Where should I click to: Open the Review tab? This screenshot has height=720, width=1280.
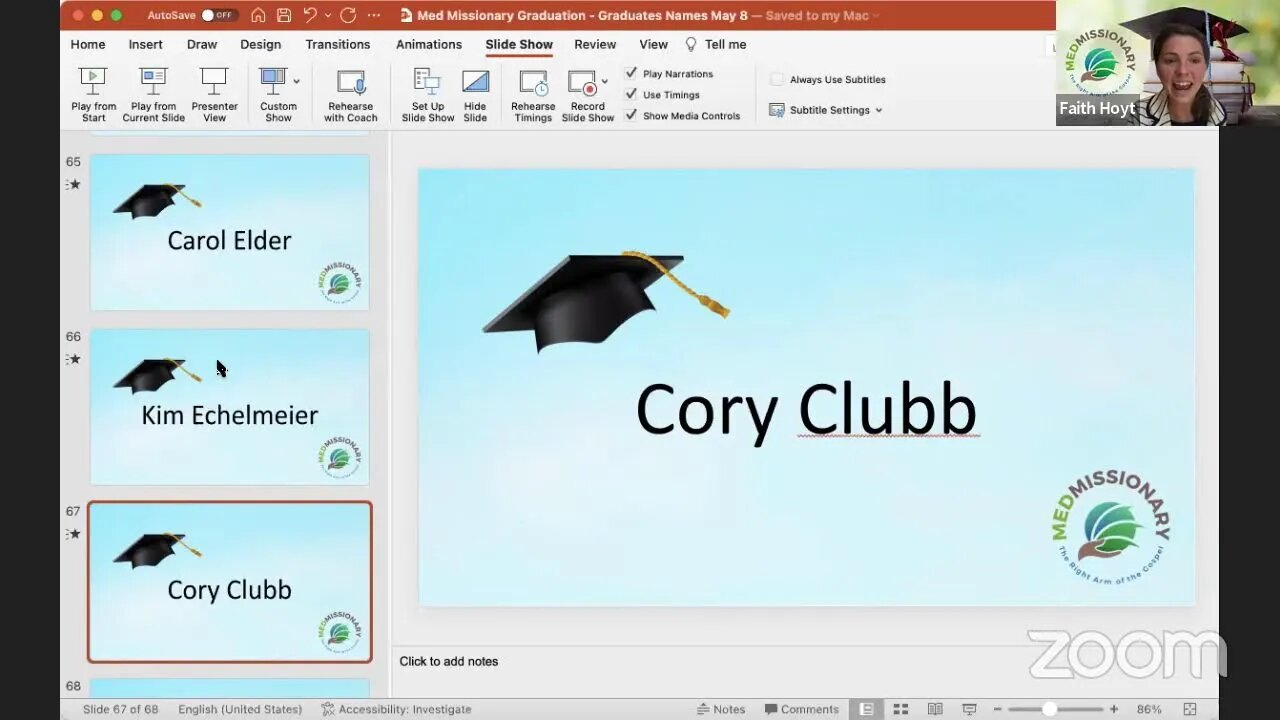click(x=595, y=44)
